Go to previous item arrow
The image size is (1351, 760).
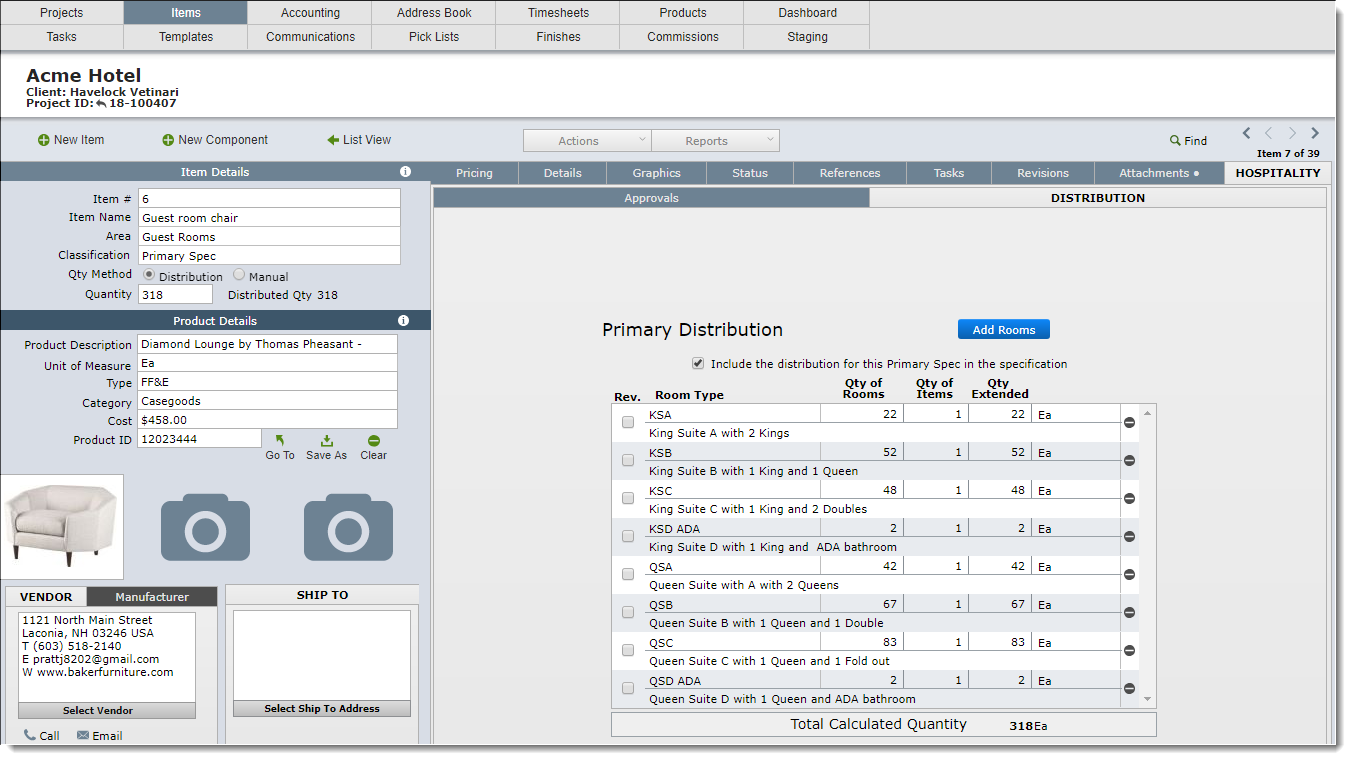[1269, 133]
